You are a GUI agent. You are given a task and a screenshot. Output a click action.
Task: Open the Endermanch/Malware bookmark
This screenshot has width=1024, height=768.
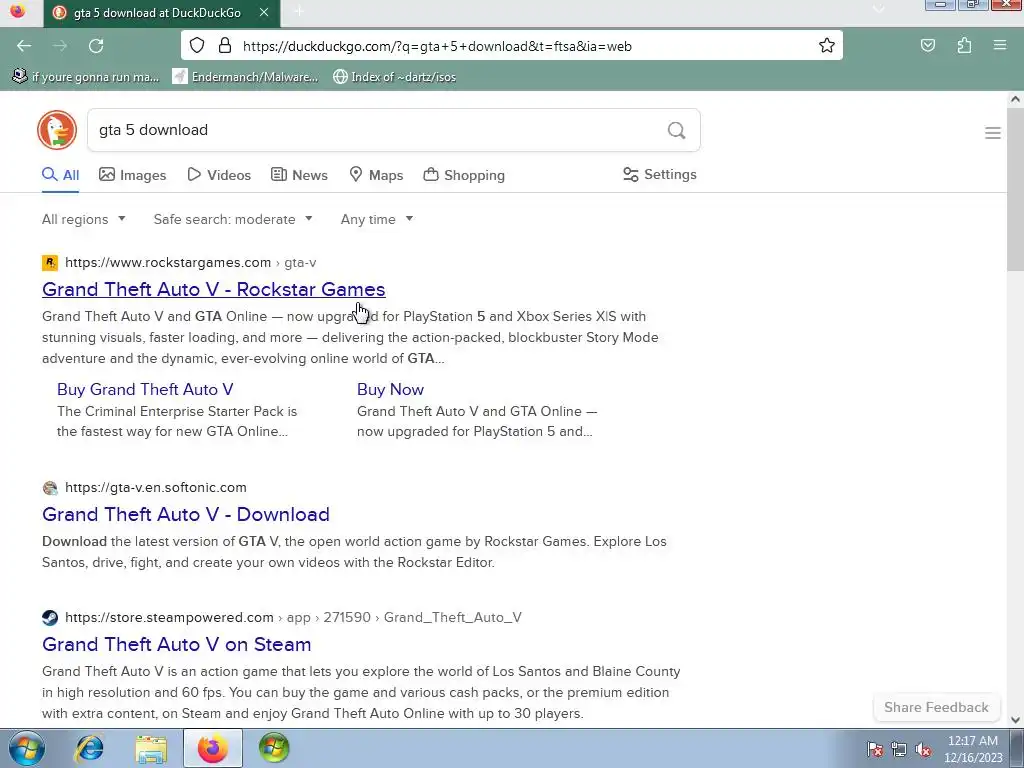[x=245, y=76]
